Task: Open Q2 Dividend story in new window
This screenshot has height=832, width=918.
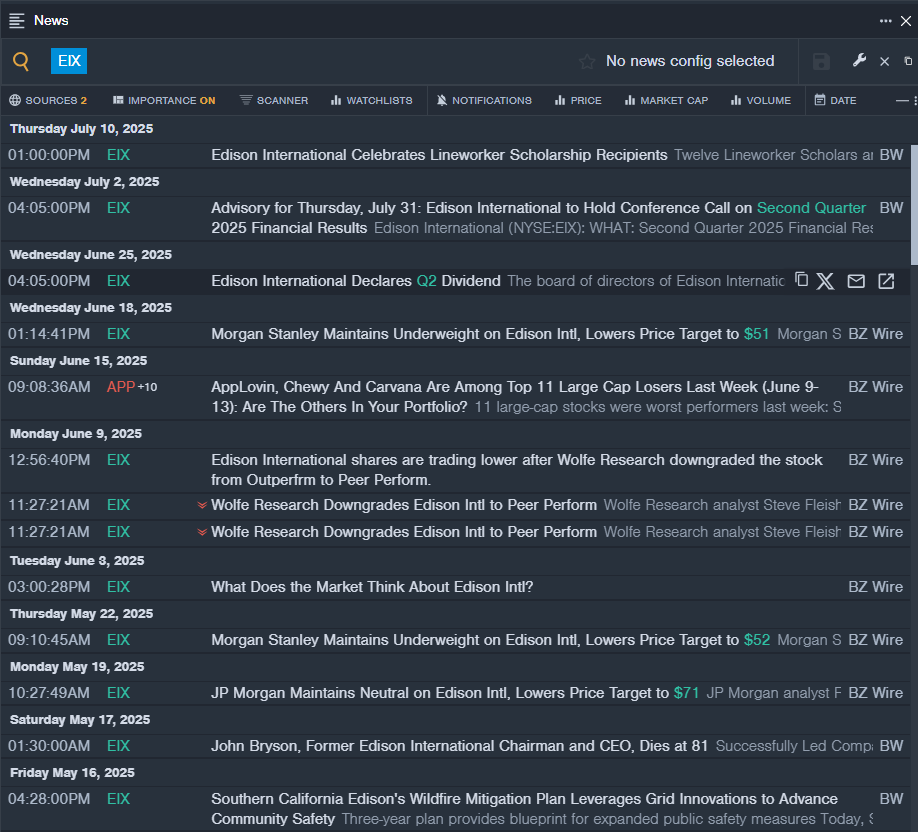Action: 886,281
